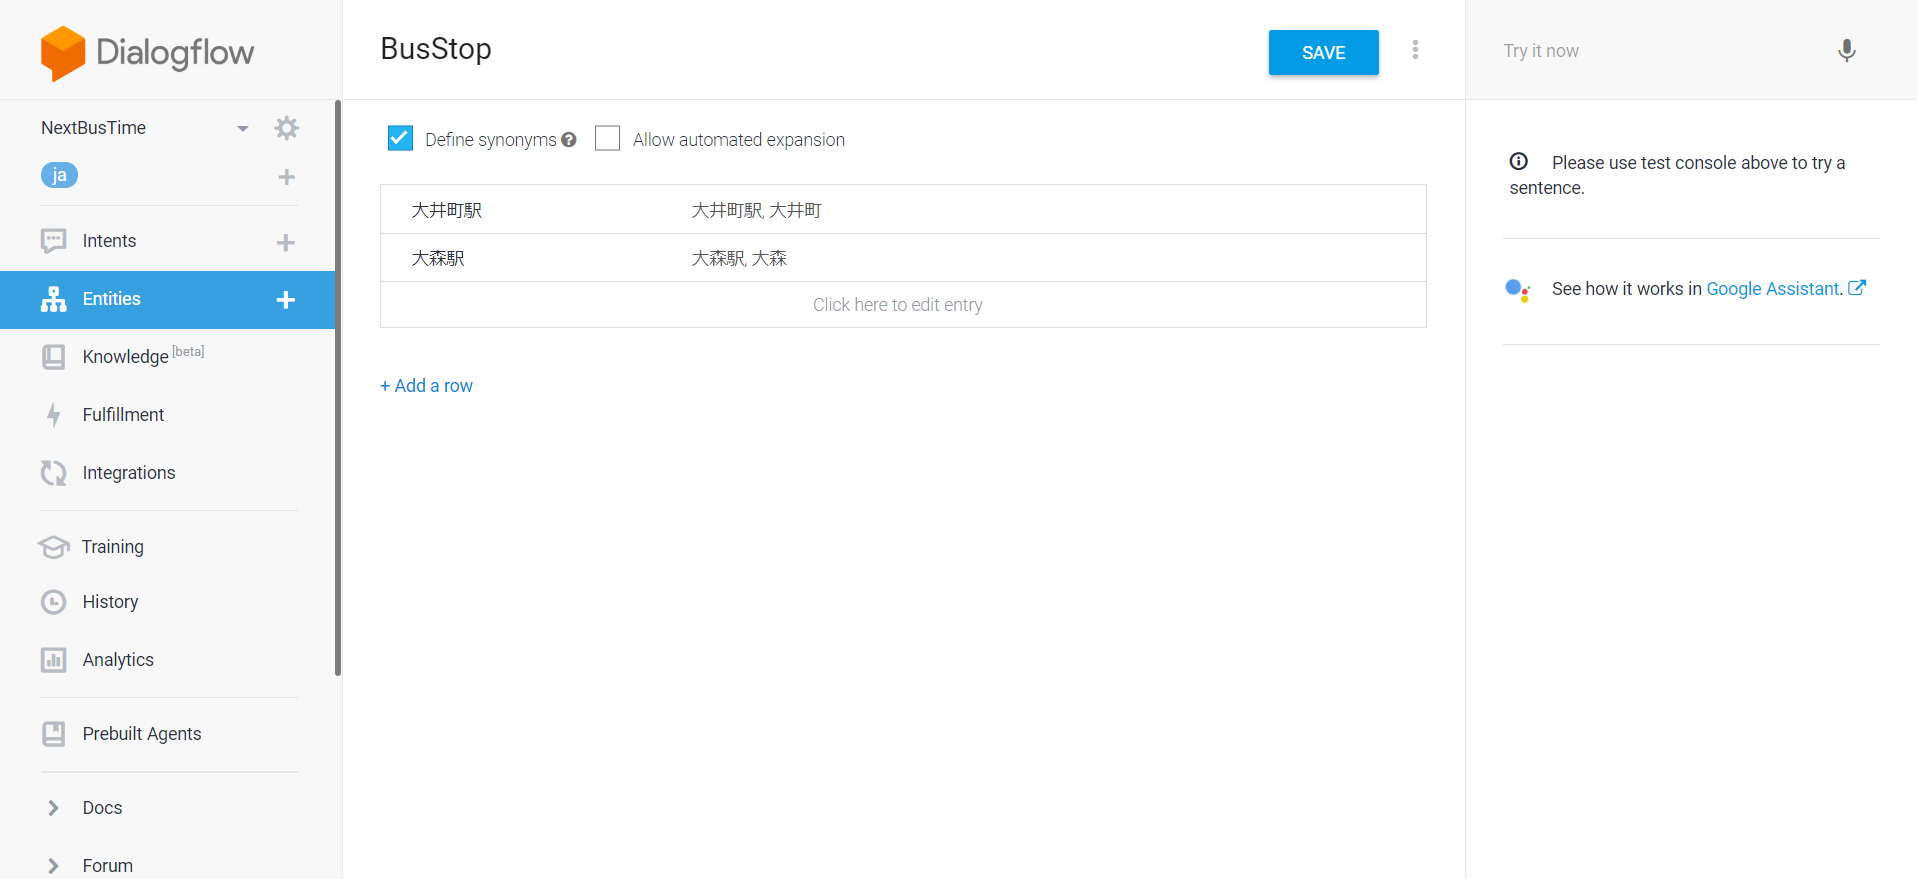Click the Intents chat bubble icon
Screen dimensions: 1917x879
coord(54,241)
